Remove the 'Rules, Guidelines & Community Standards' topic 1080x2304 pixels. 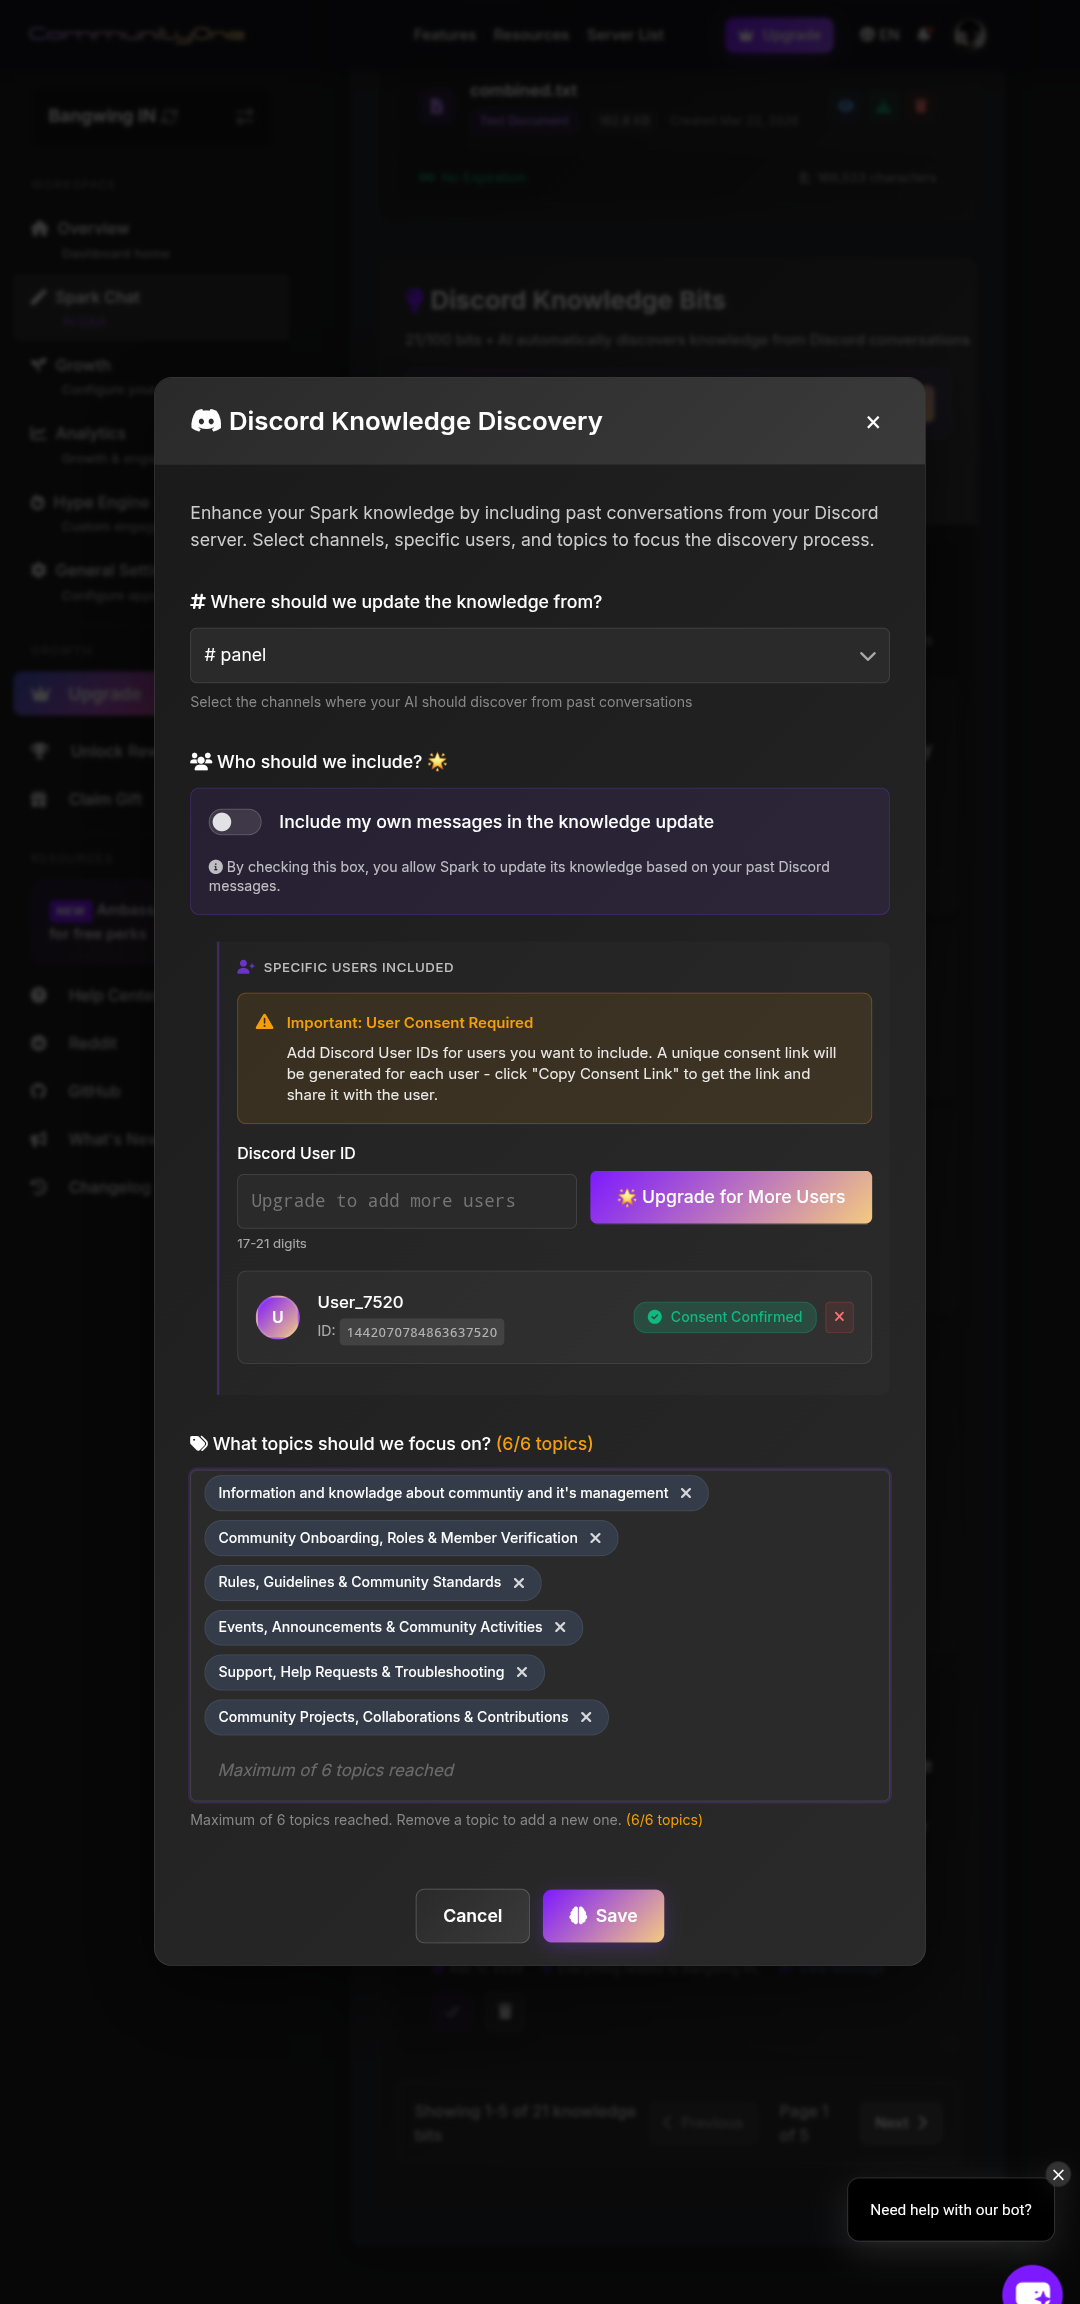(x=519, y=1582)
